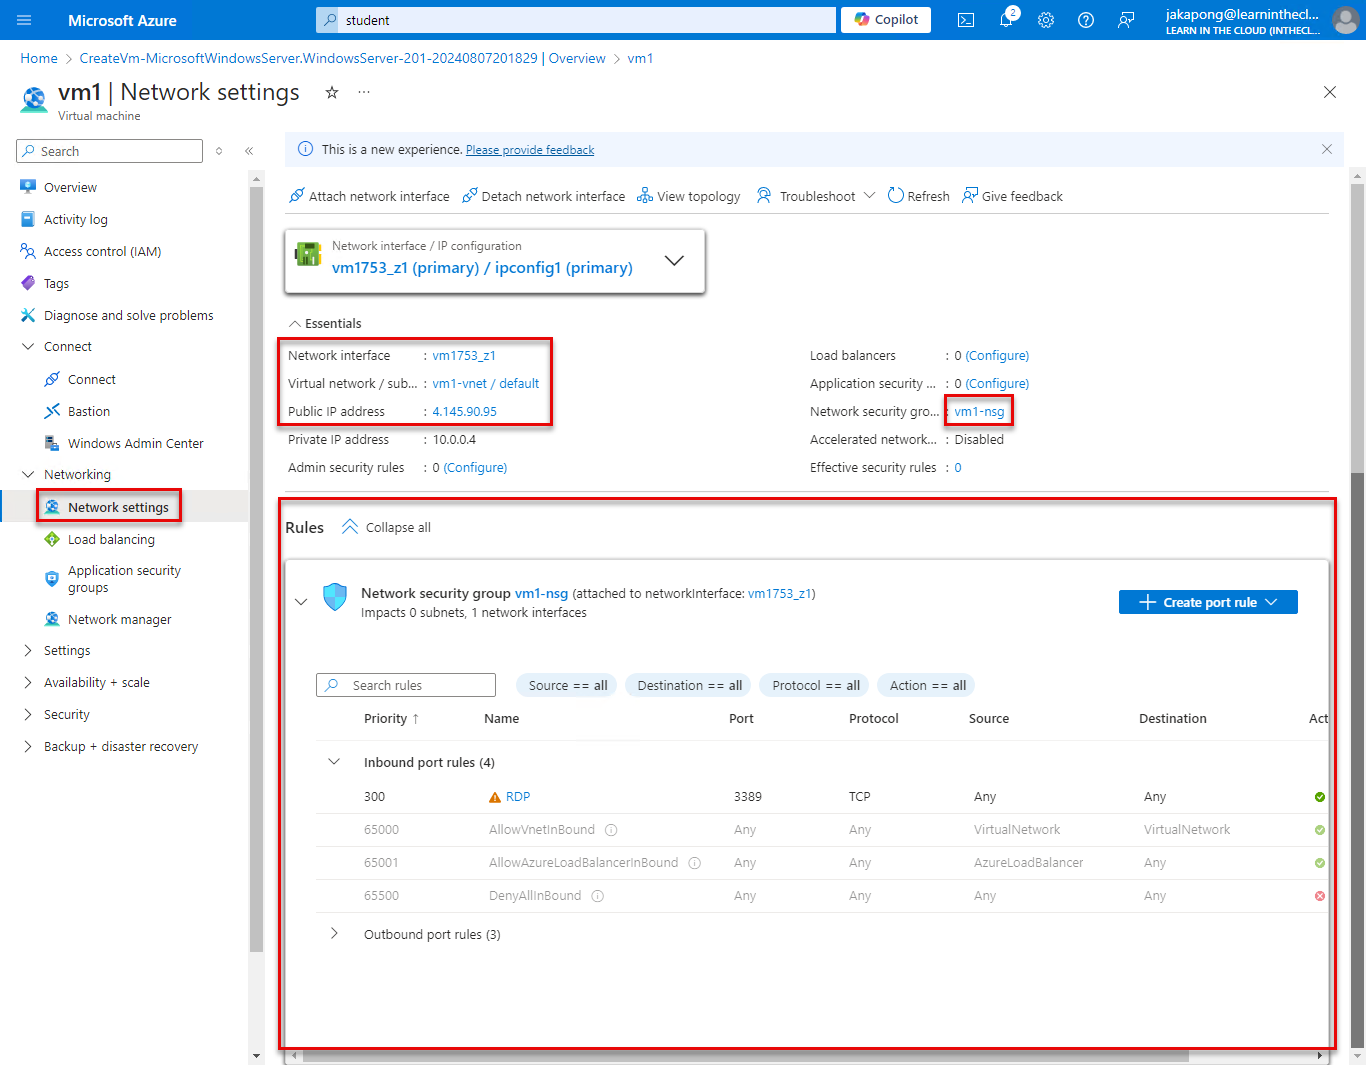The width and height of the screenshot is (1366, 1065).
Task: Click Configure for Load balancers
Action: [x=997, y=356]
